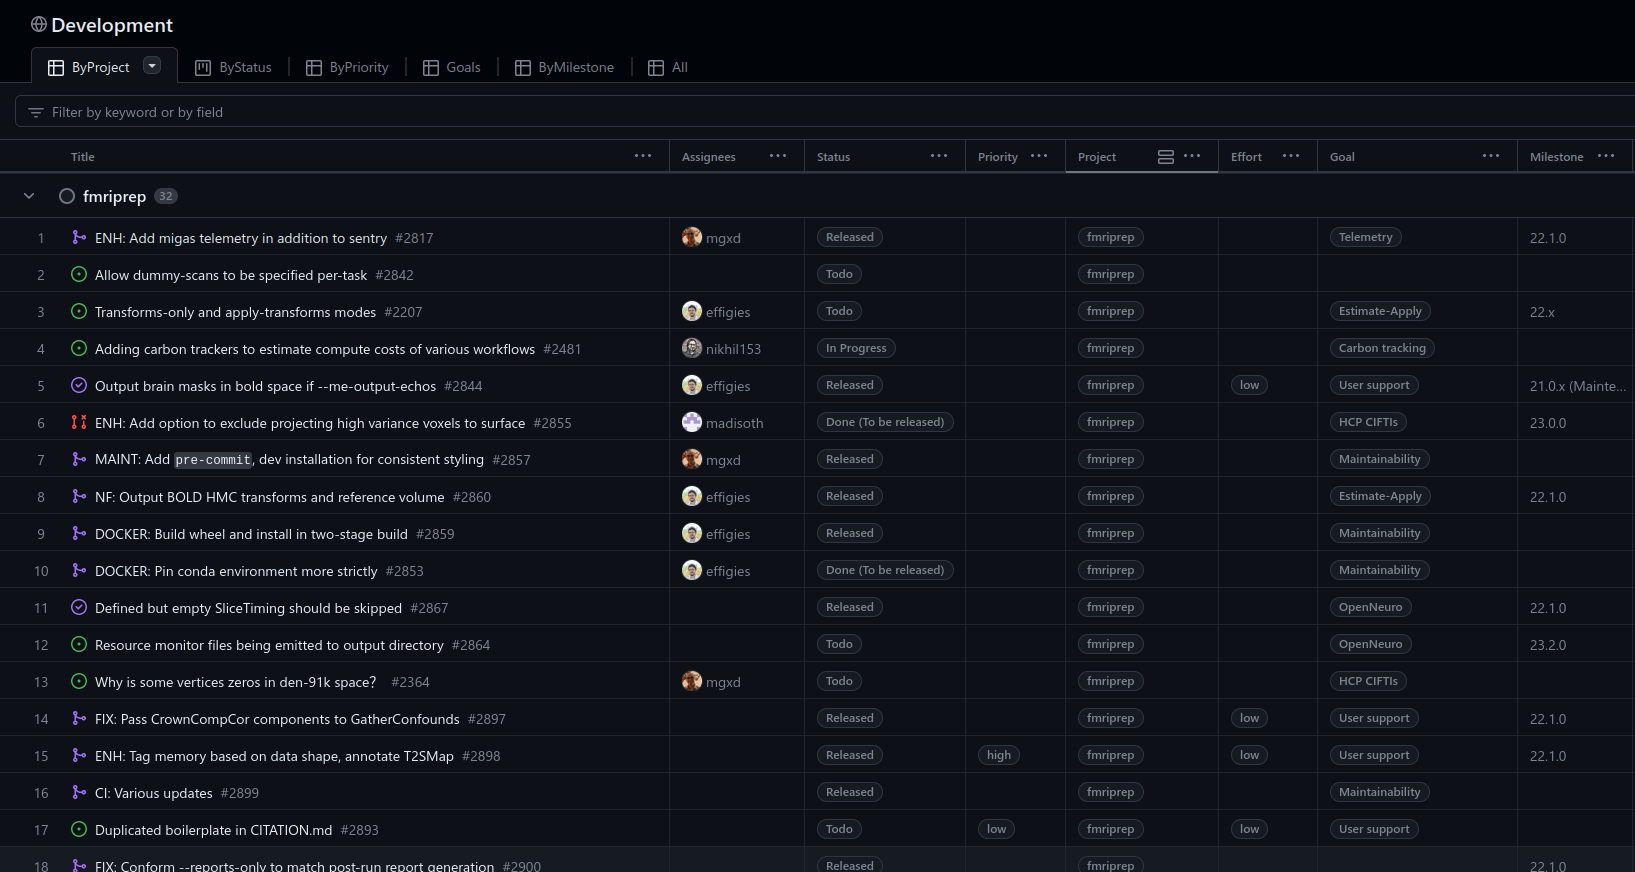This screenshot has width=1635, height=872.
Task: Click merged PR icon for NF: Output BOLD HMC
Action: coord(79,496)
